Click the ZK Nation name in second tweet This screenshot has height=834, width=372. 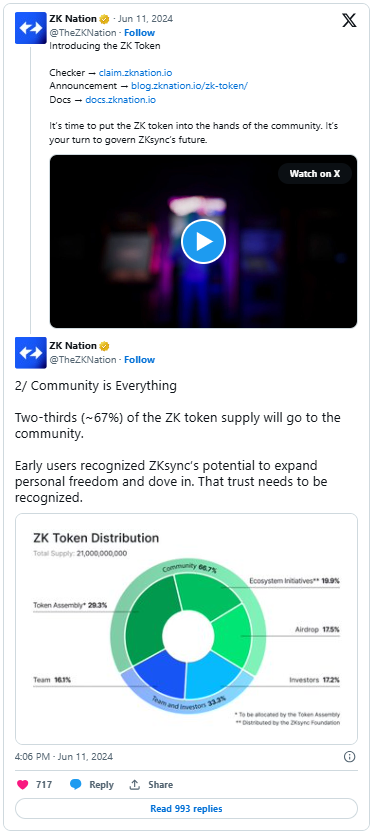click(x=73, y=346)
